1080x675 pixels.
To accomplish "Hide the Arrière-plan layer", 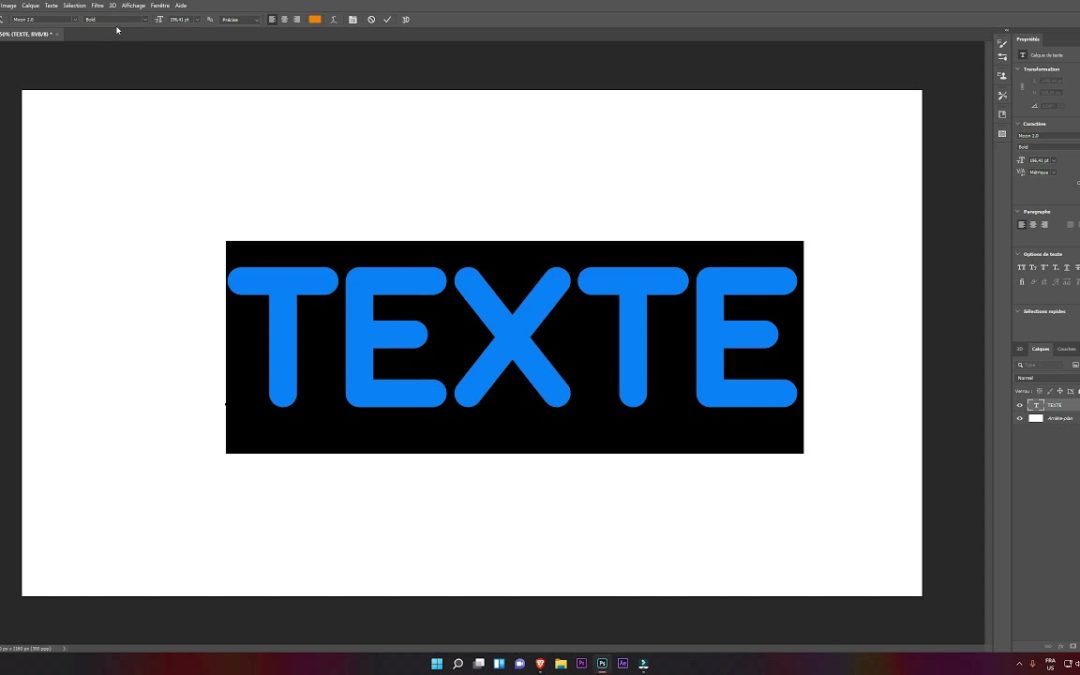I will 1020,418.
